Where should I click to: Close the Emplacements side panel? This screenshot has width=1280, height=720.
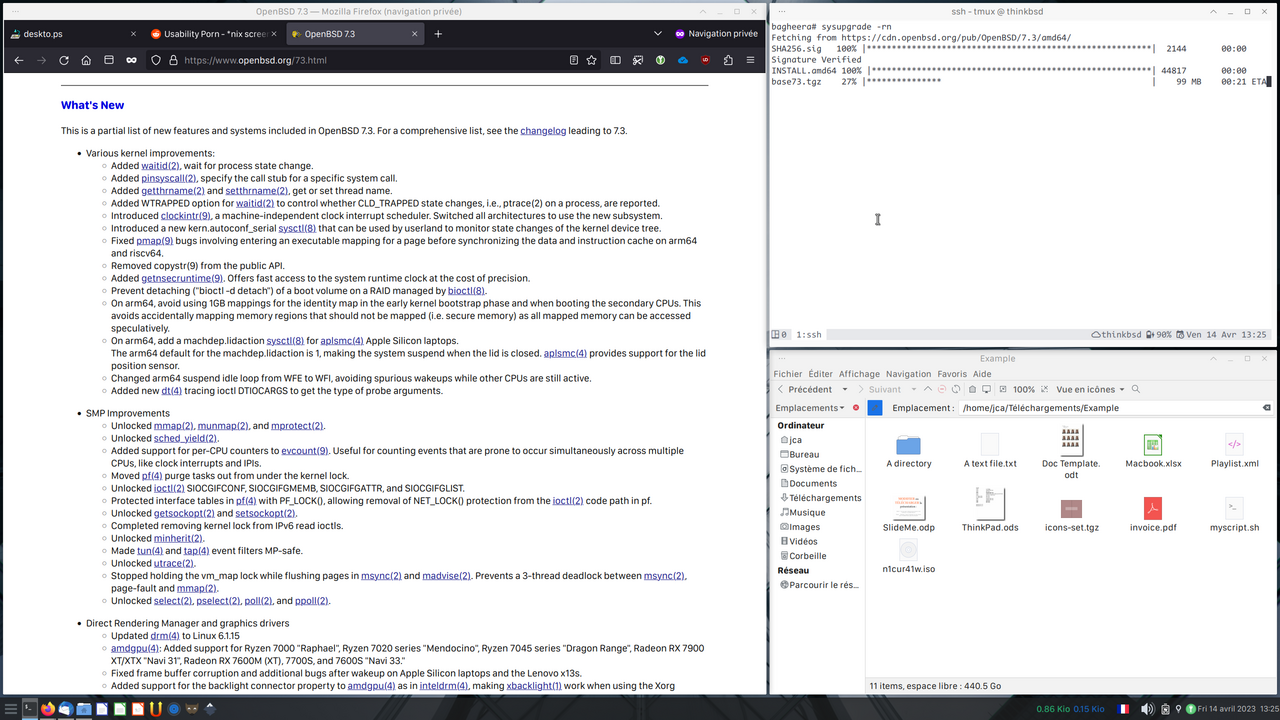click(855, 408)
